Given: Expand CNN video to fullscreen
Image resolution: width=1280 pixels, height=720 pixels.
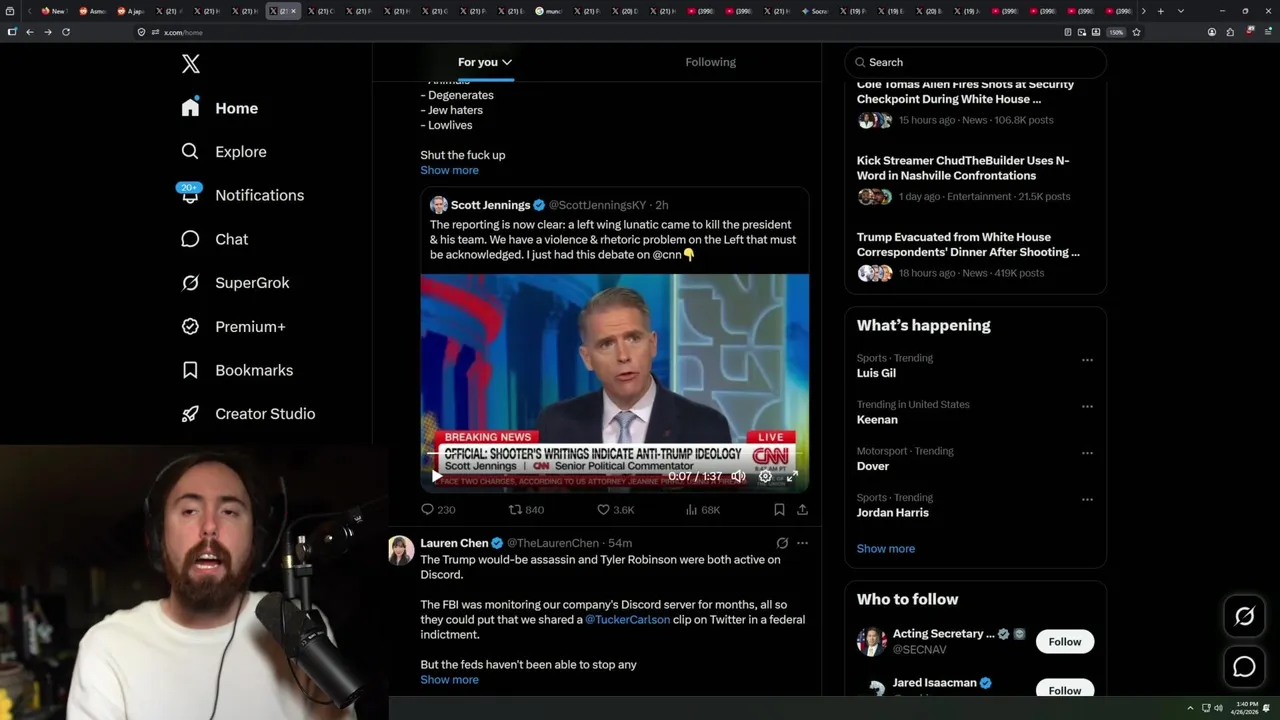Looking at the screenshot, I should (x=791, y=477).
